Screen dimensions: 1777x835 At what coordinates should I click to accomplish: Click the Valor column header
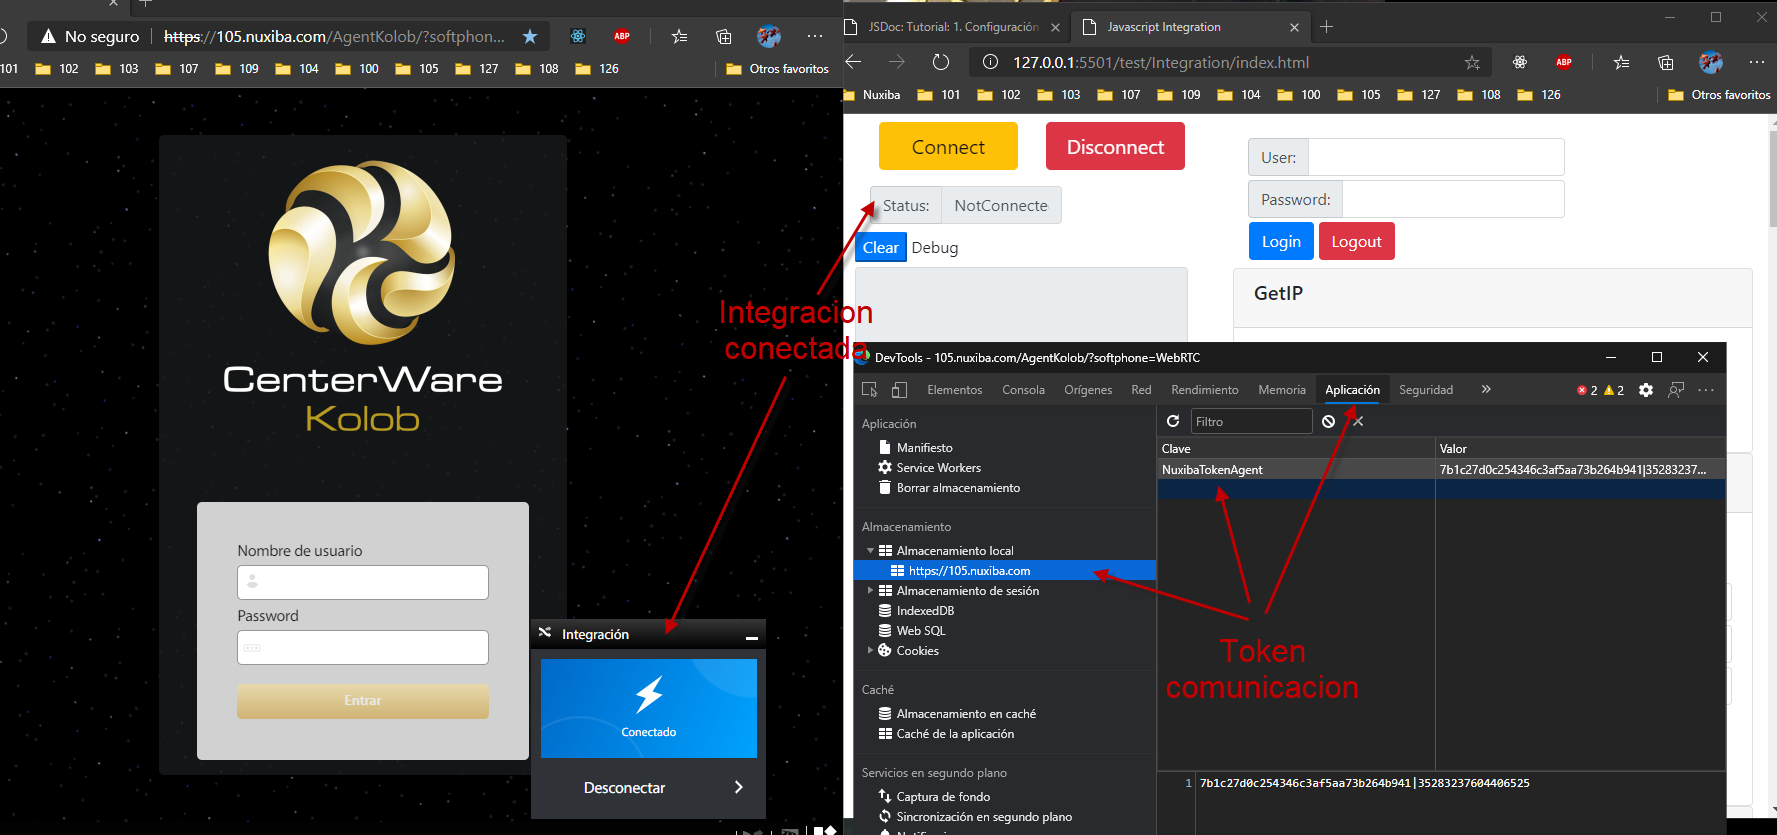(1580, 449)
